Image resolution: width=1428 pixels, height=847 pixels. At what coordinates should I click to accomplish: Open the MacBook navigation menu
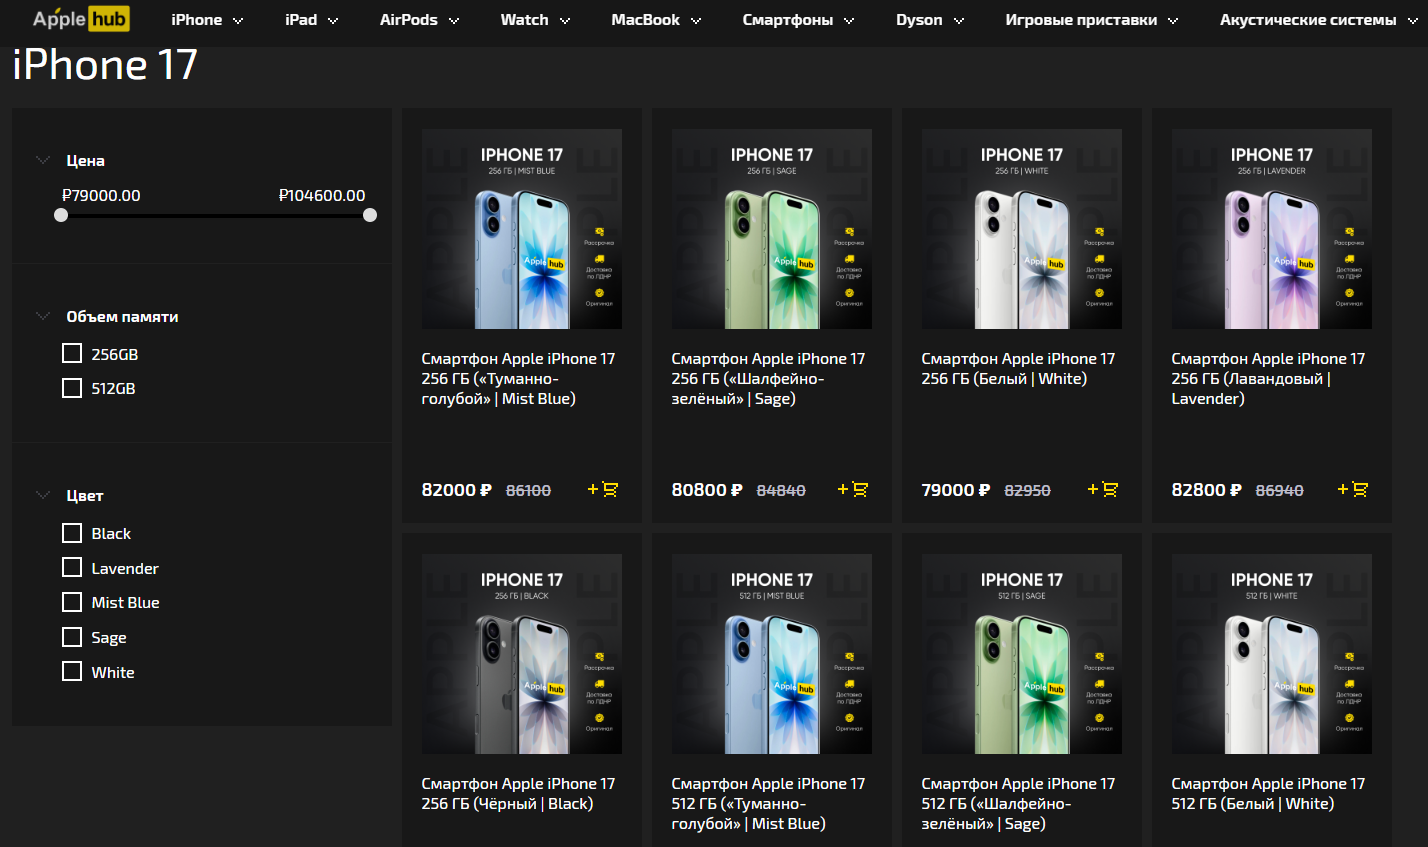coord(655,20)
